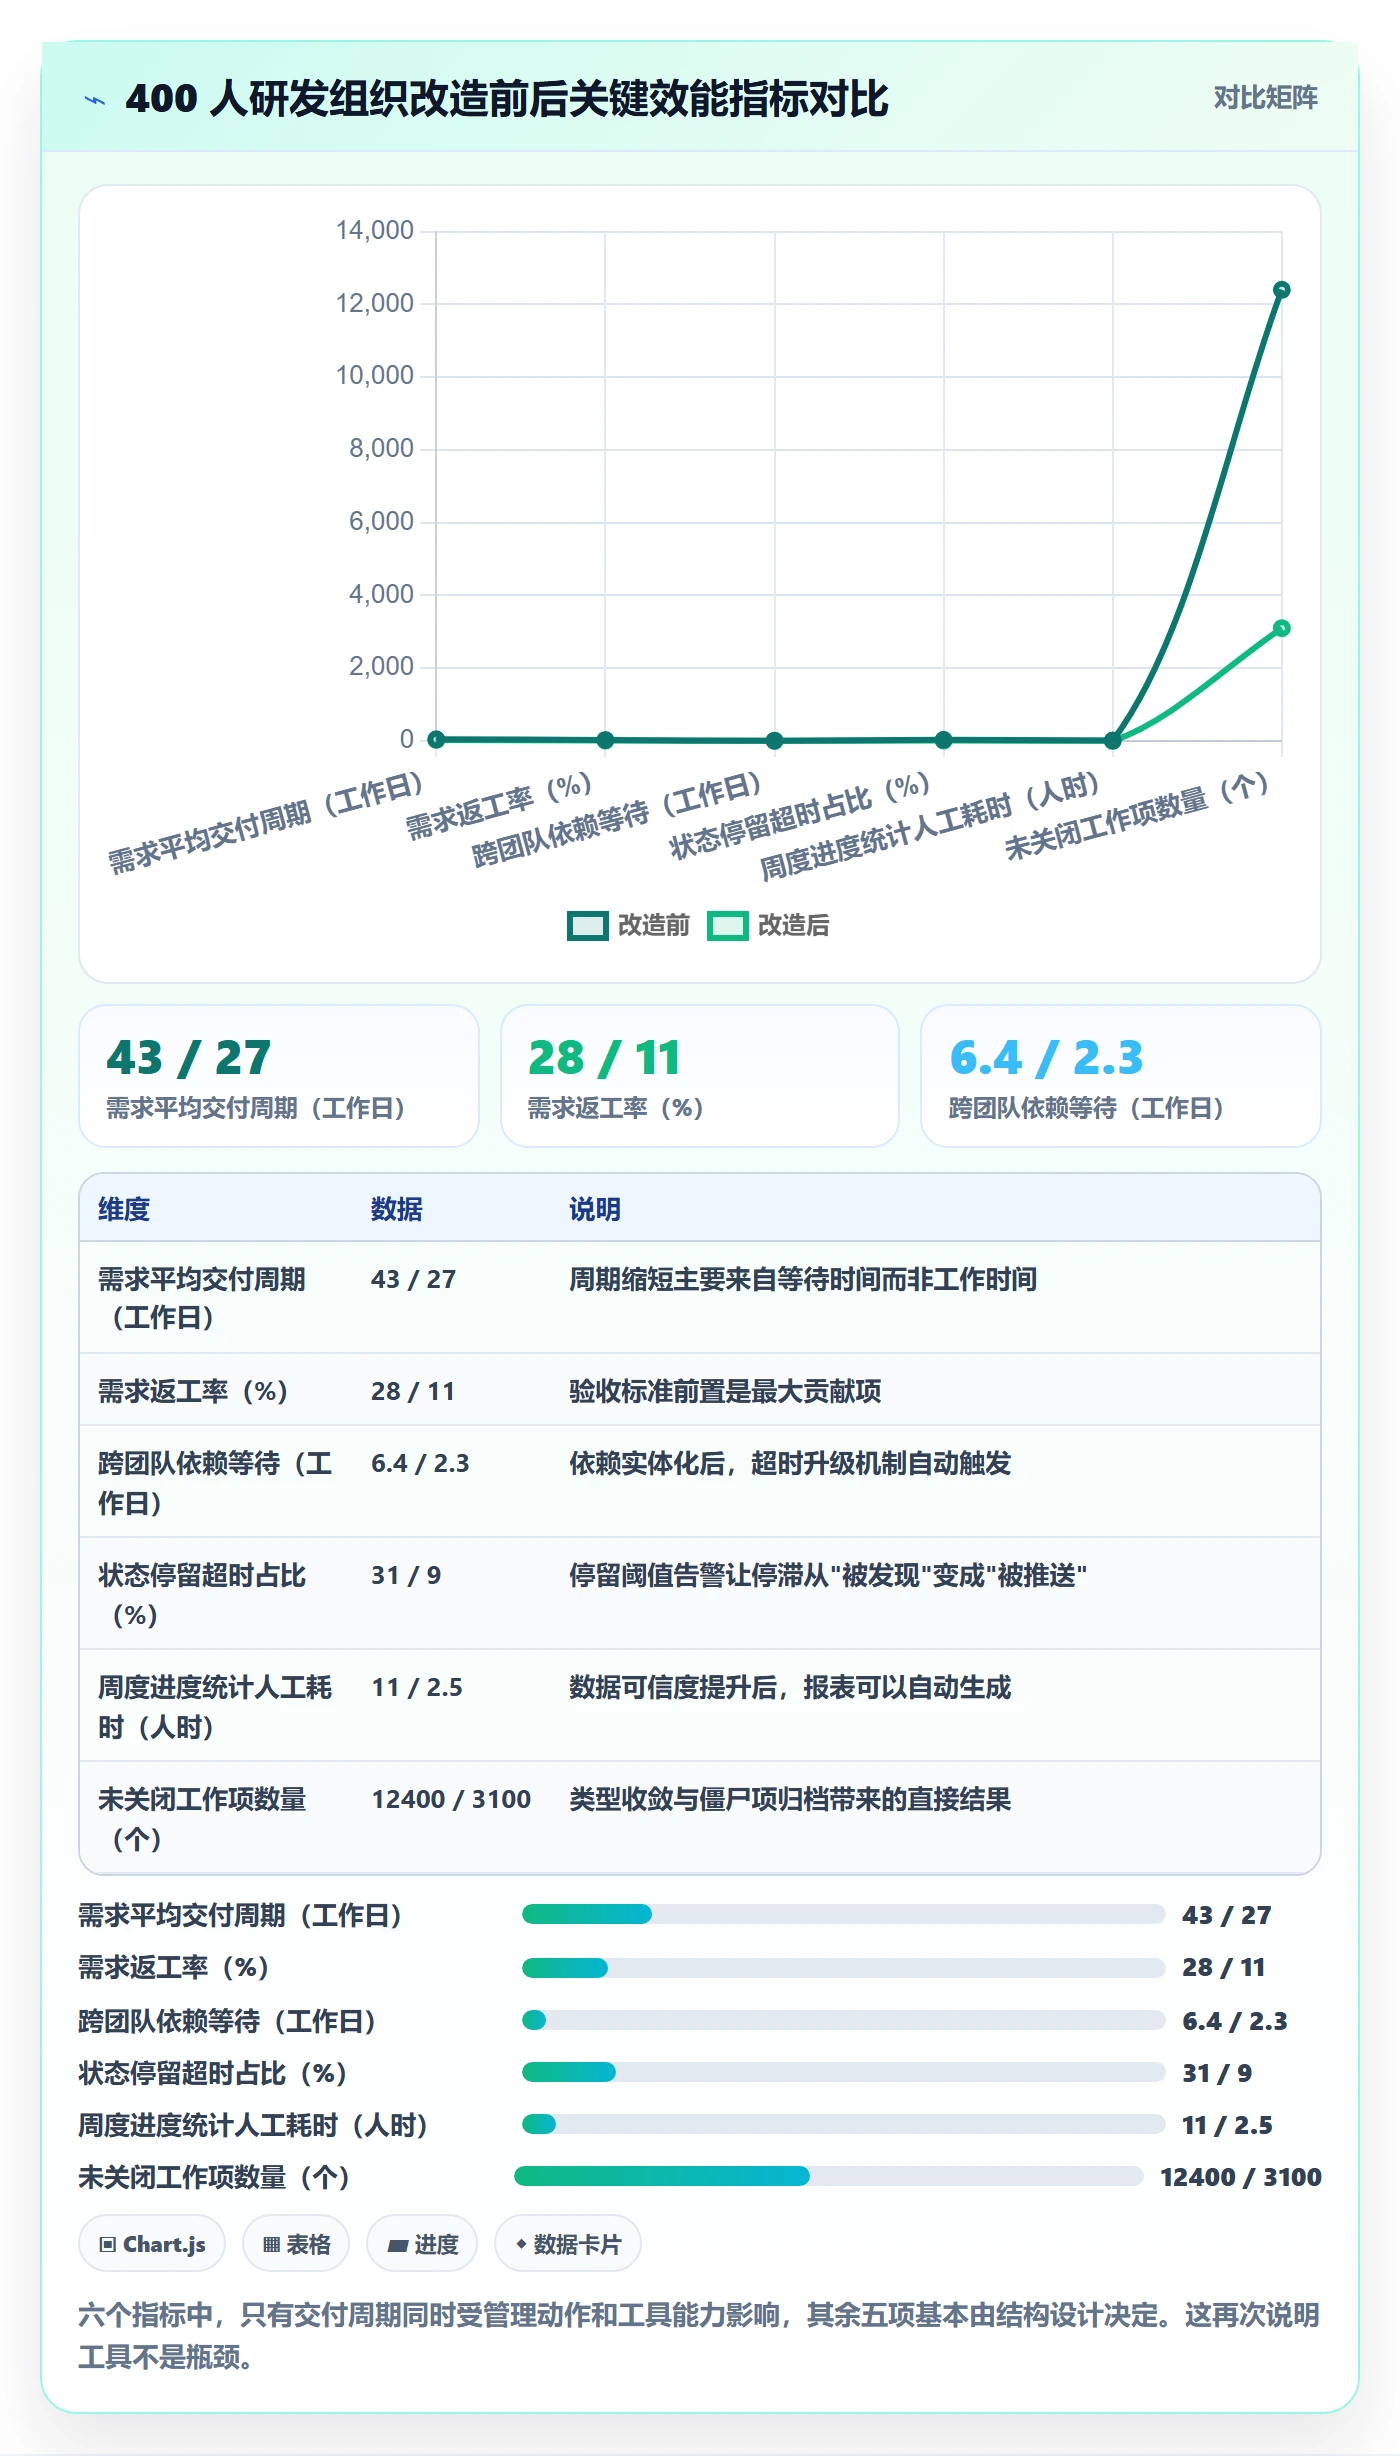1400x2456 pixels.
Task: Open the 28 / 11 rework rate card
Action: point(700,1076)
